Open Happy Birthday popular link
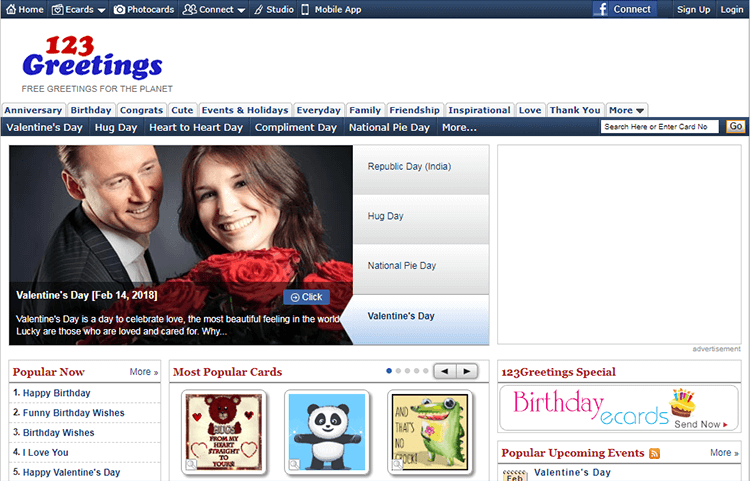This screenshot has height=481, width=750. [56, 393]
